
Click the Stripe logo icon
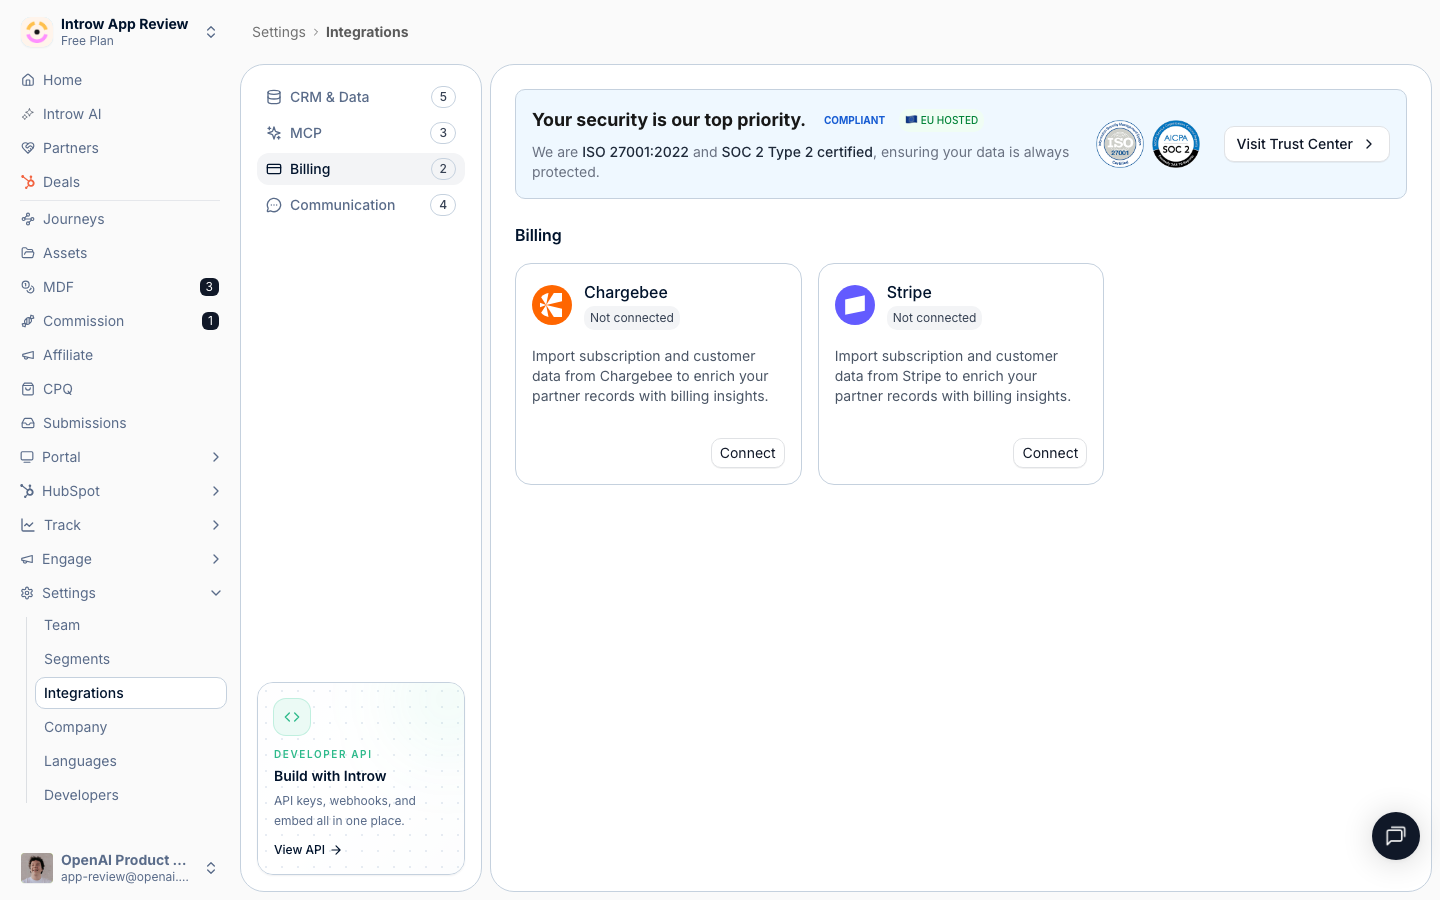pos(855,305)
